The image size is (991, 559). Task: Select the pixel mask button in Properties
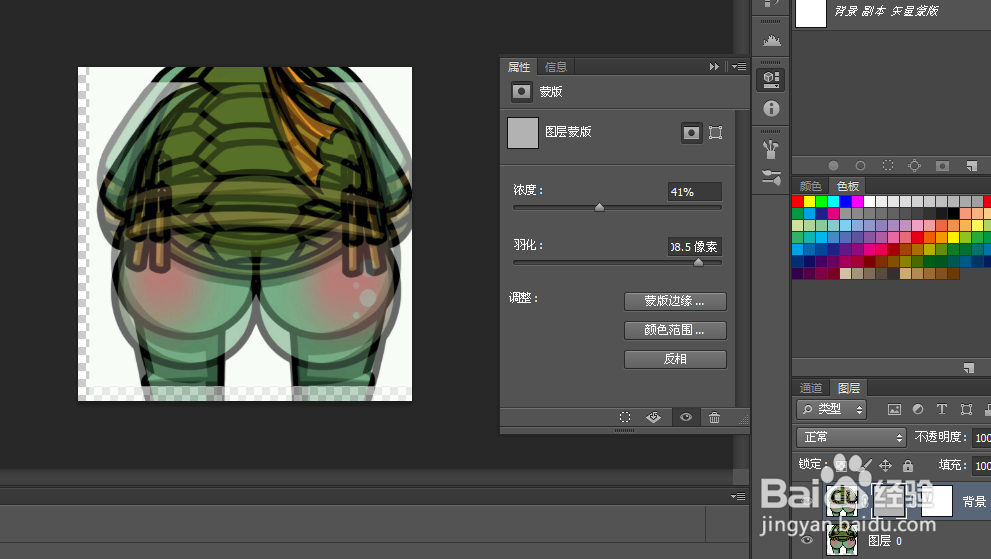pyautogui.click(x=691, y=133)
